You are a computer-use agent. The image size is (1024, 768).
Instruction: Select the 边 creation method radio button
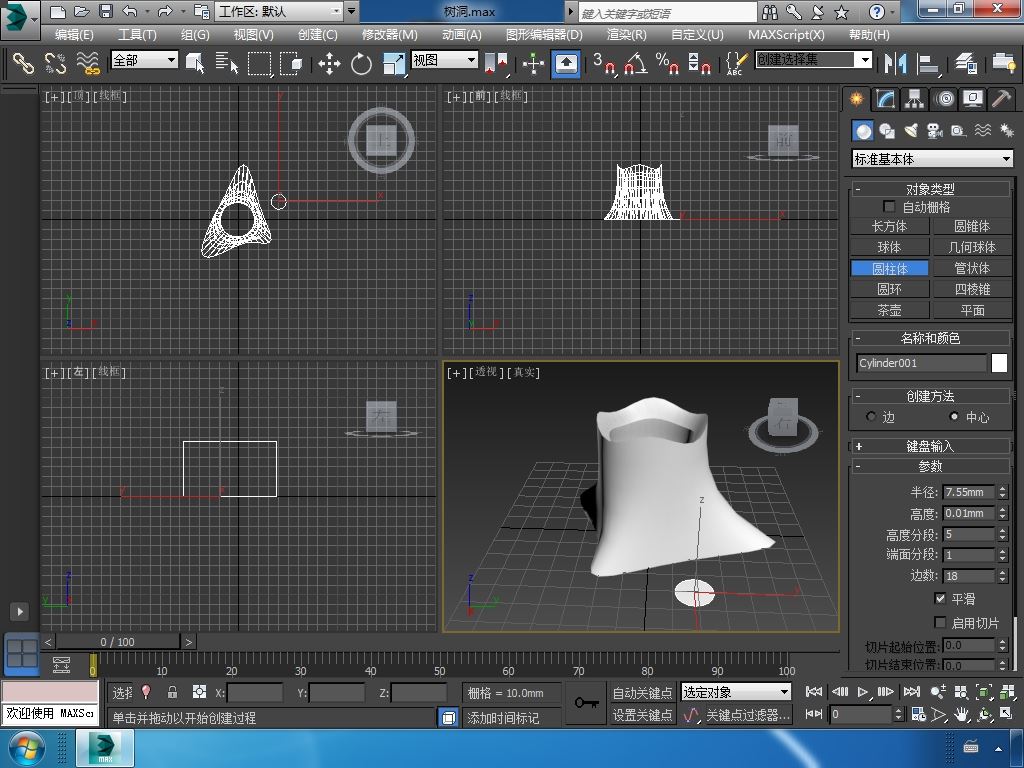871,417
